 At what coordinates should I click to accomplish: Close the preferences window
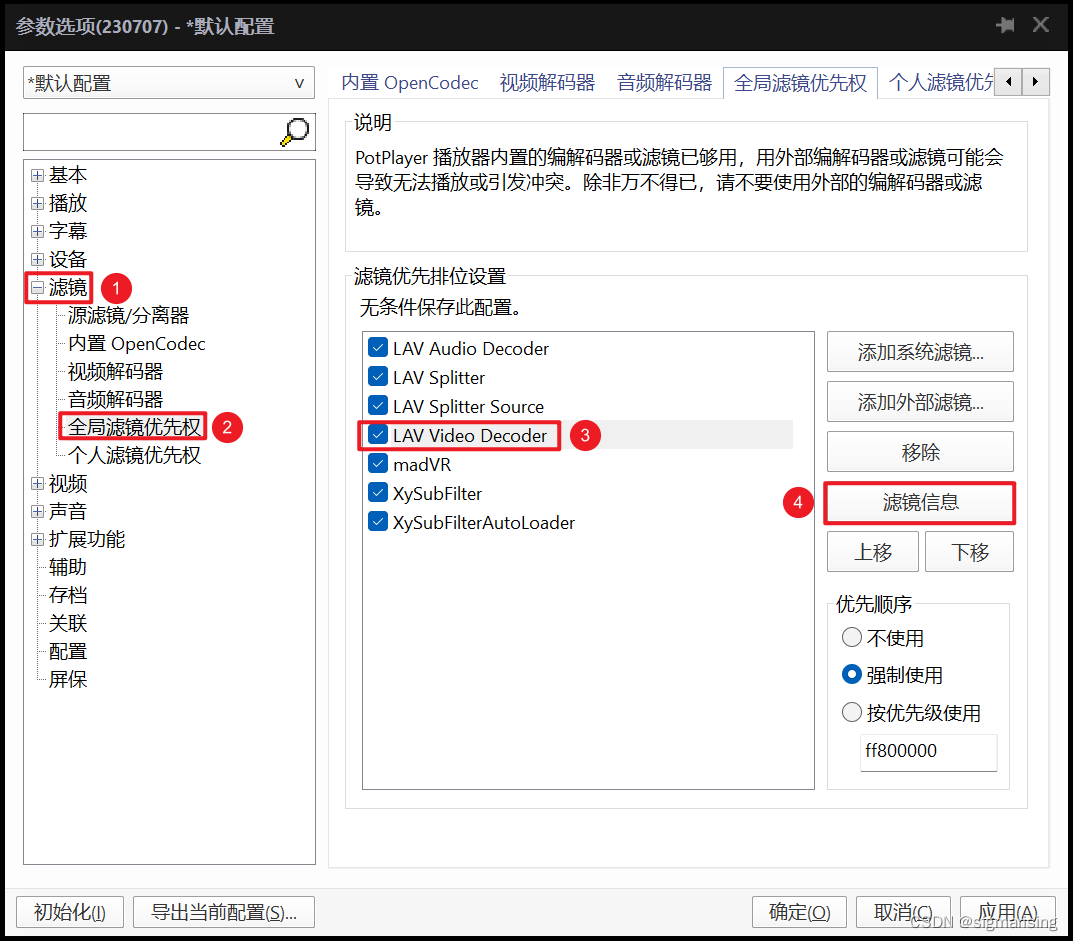point(1041,25)
